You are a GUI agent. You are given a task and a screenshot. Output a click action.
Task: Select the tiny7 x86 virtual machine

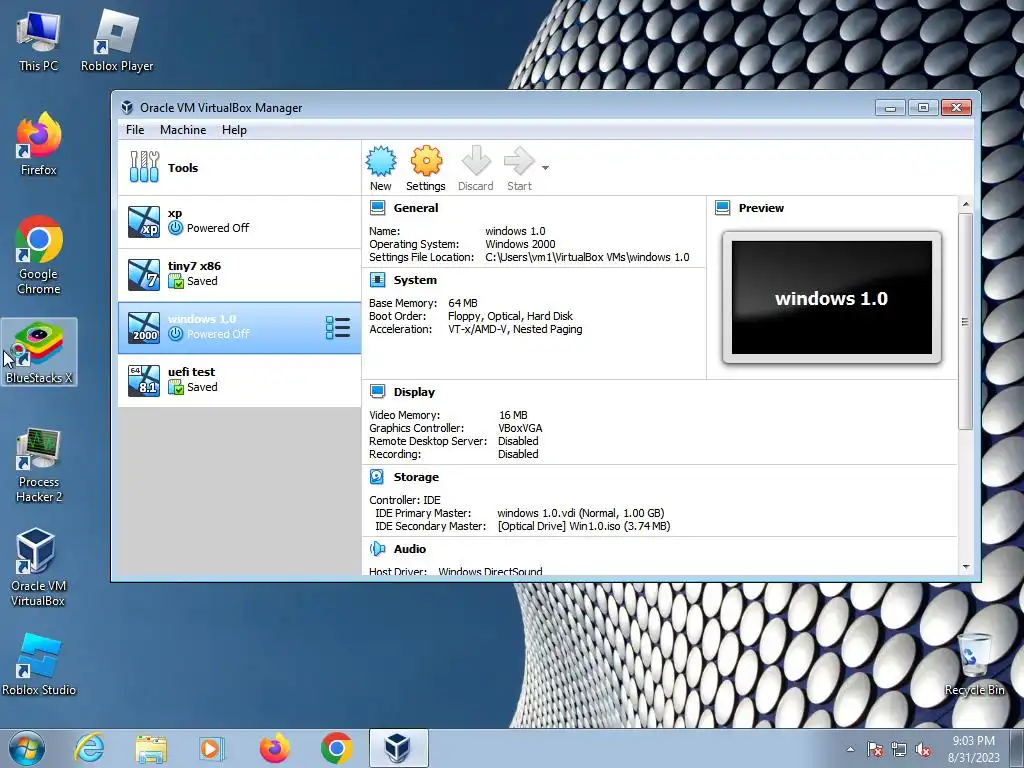point(239,274)
